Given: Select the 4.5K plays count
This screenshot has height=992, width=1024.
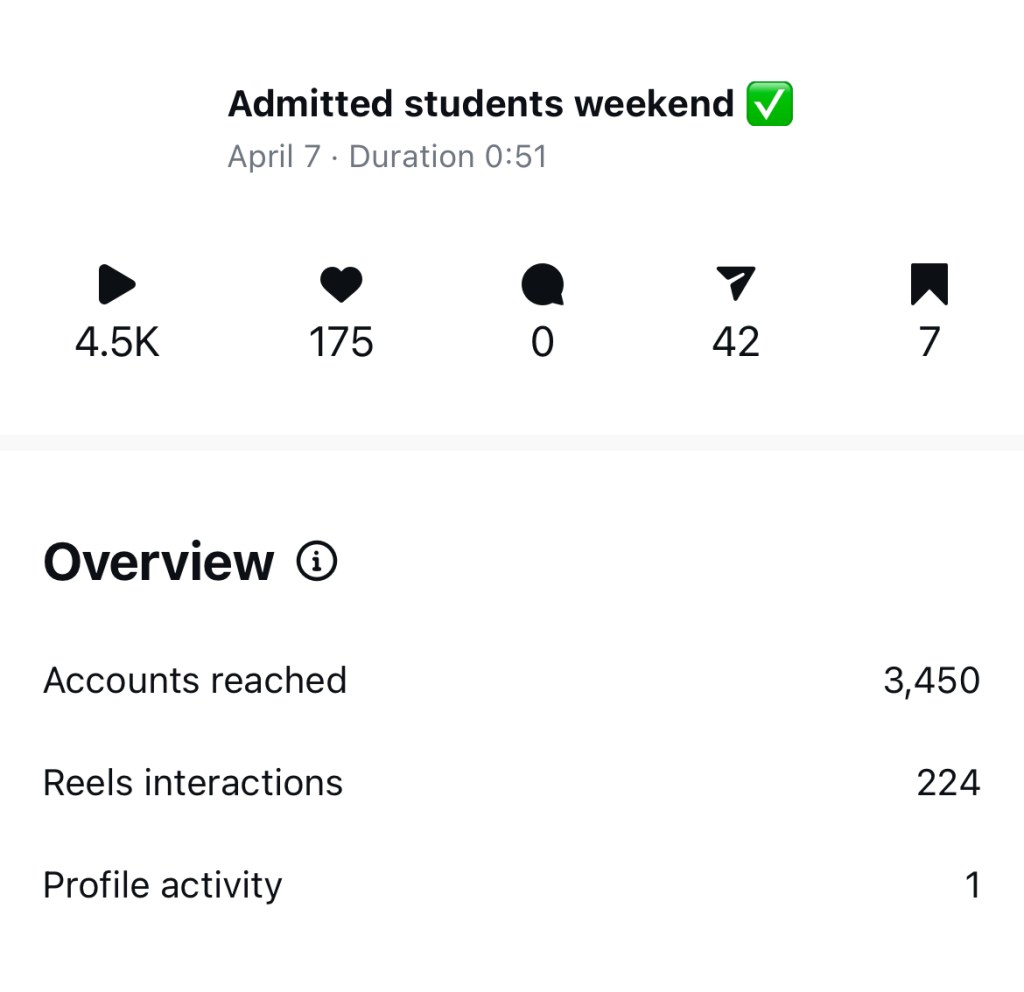Looking at the screenshot, I should pos(117,343).
